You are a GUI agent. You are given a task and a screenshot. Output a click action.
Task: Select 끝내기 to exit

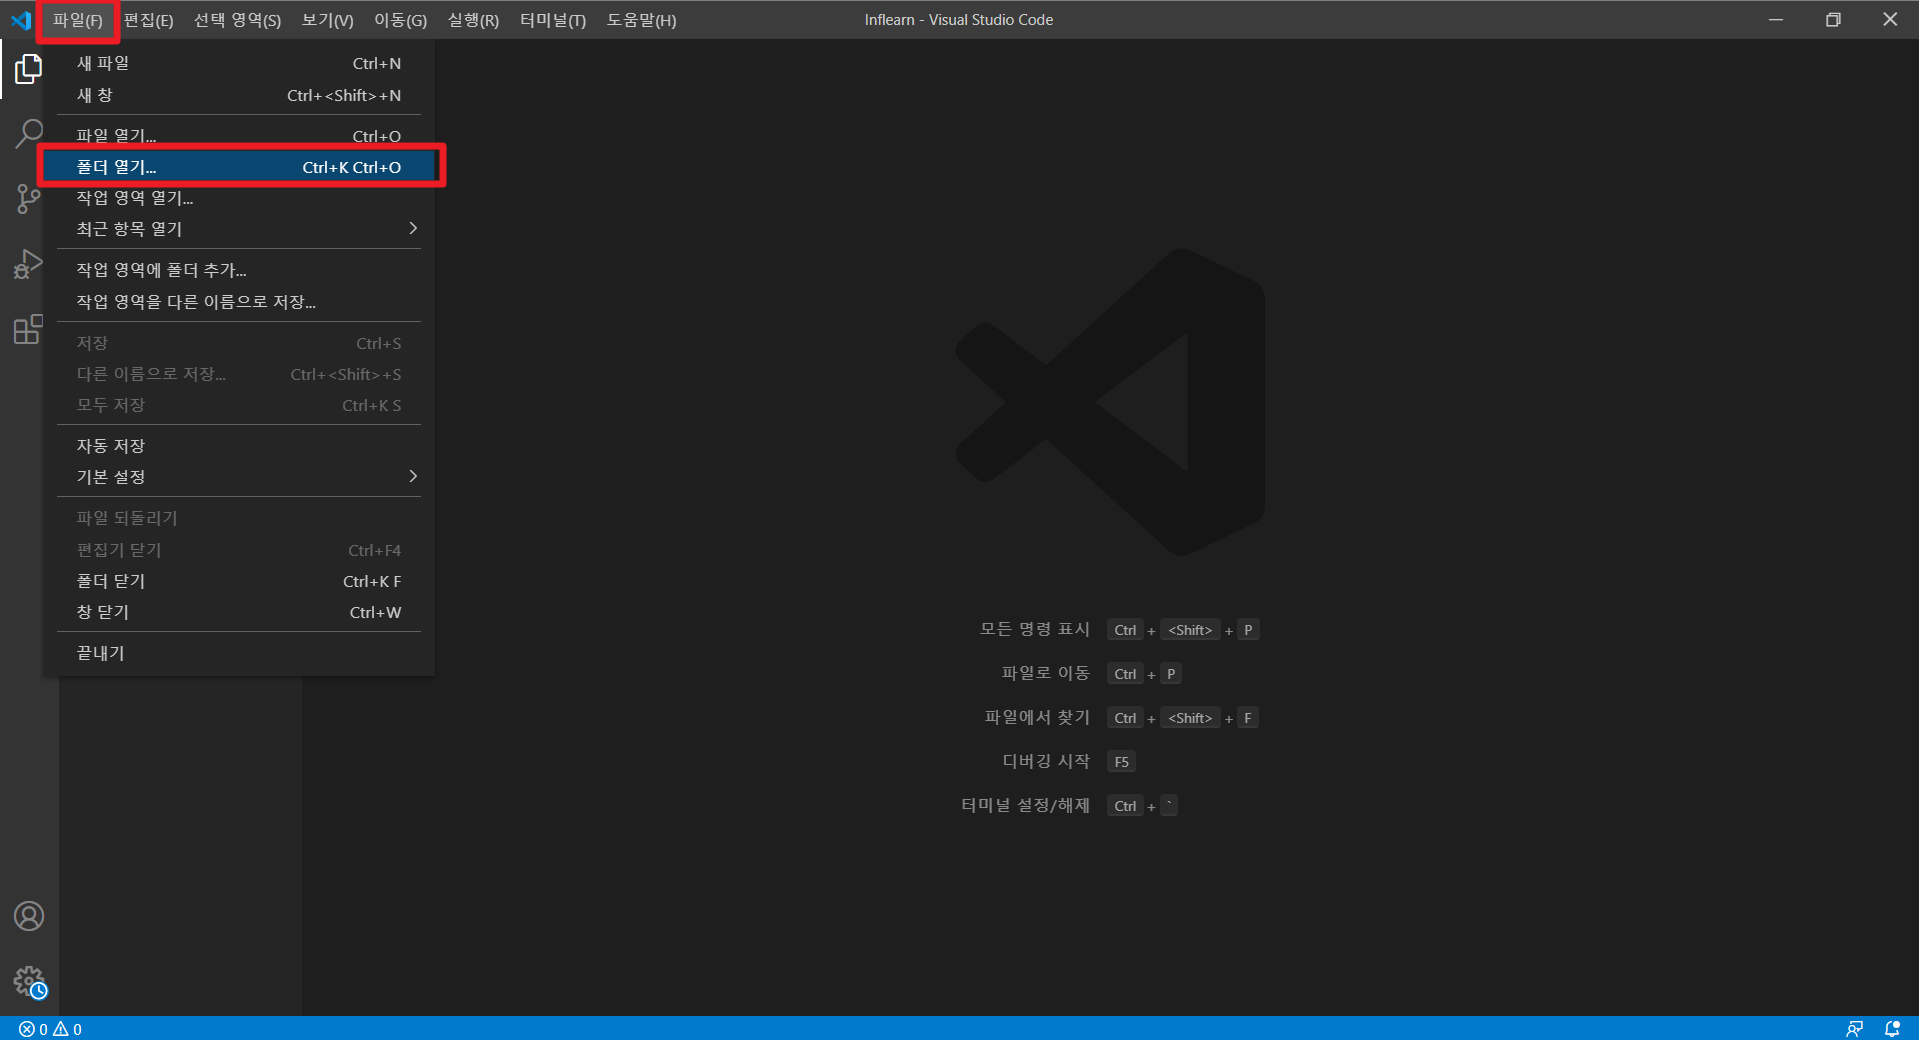point(239,653)
